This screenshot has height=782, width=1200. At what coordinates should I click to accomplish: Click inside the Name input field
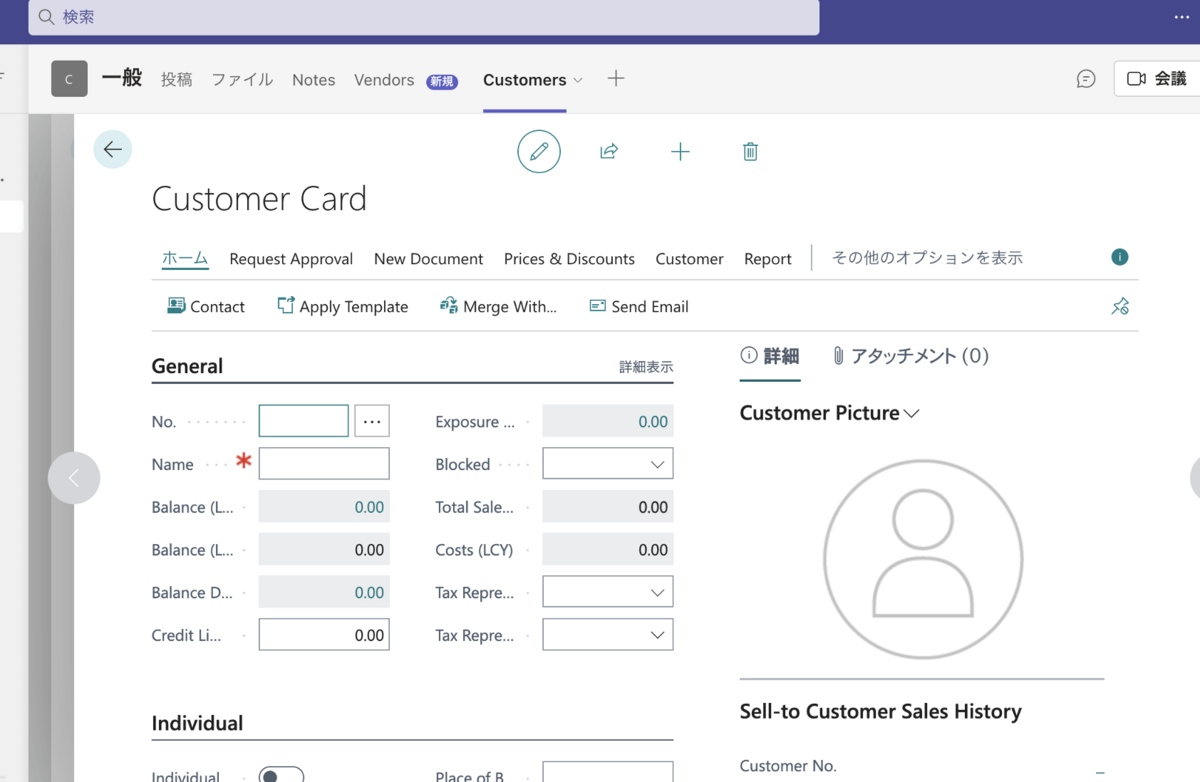(323, 463)
